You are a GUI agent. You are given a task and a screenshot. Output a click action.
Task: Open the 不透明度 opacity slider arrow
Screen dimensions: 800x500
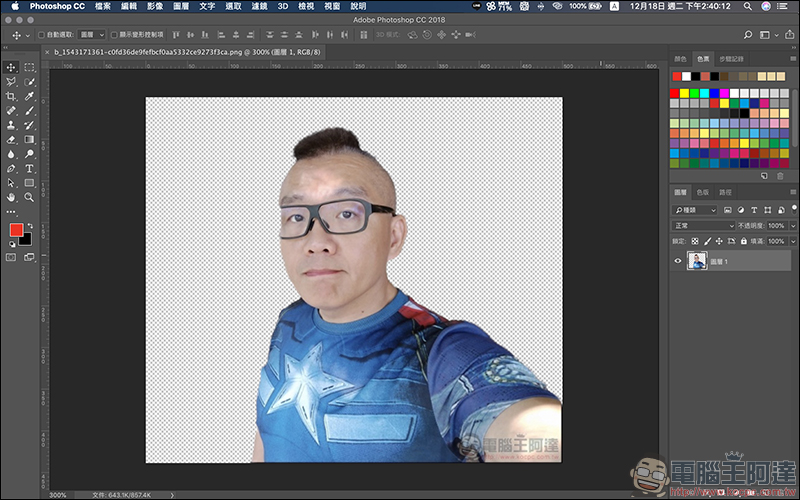coord(793,226)
